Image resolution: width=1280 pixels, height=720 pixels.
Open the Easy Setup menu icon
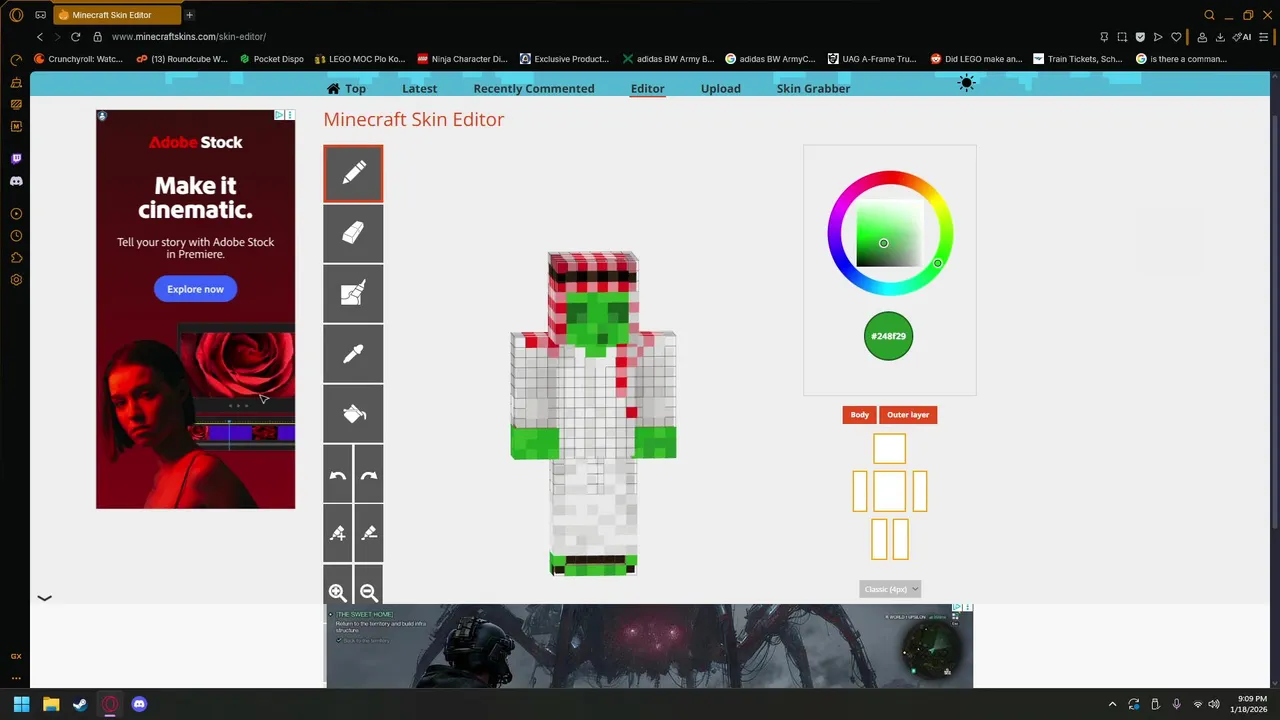click(1265, 37)
